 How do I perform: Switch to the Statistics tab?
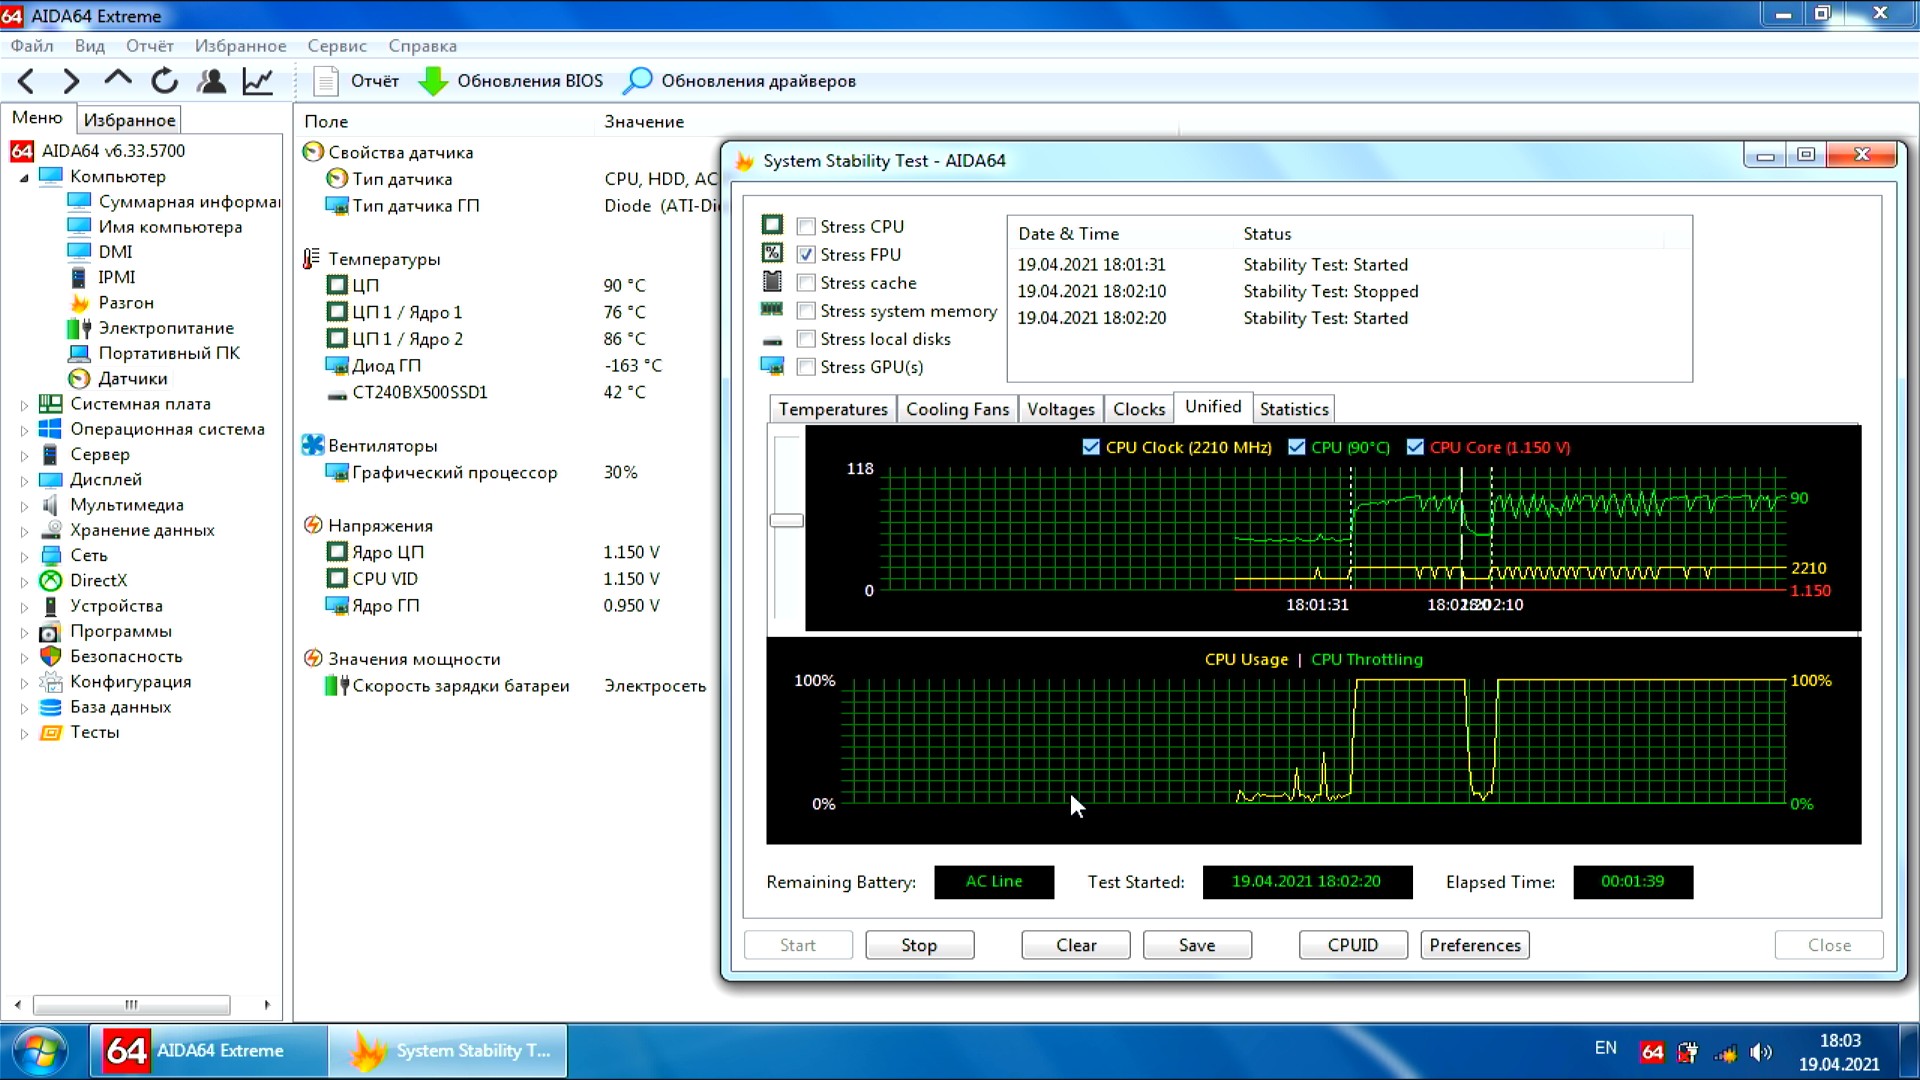pos(1293,409)
